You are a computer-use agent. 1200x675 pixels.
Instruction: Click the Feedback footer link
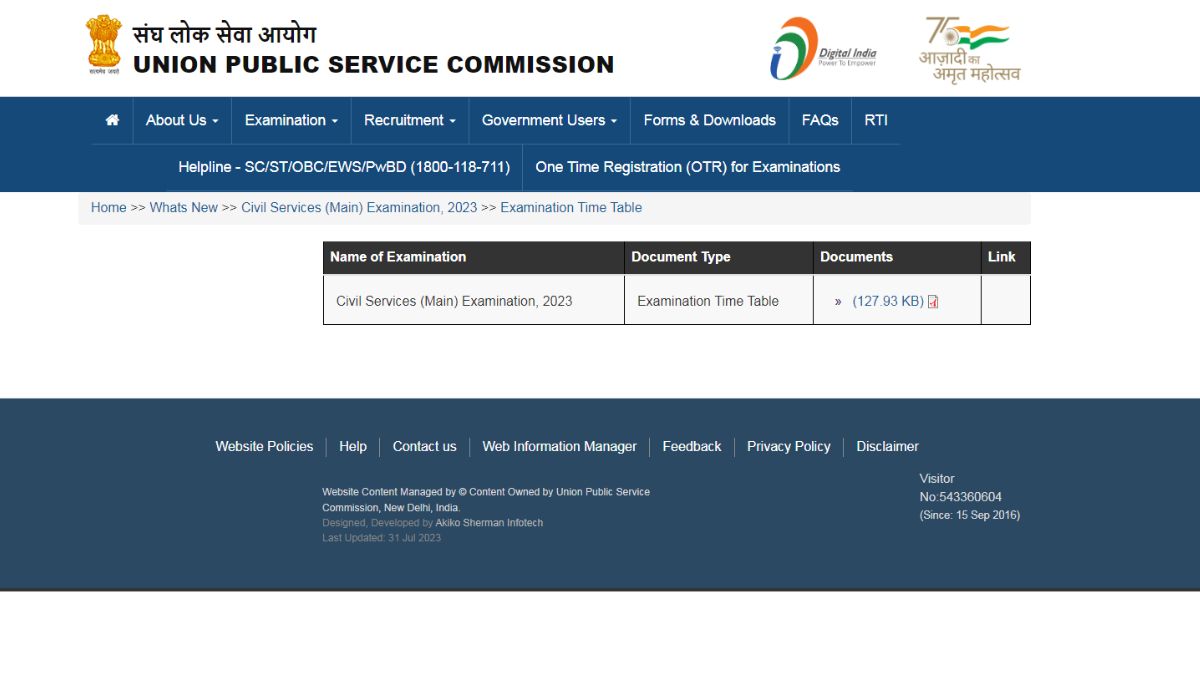pyautogui.click(x=691, y=447)
